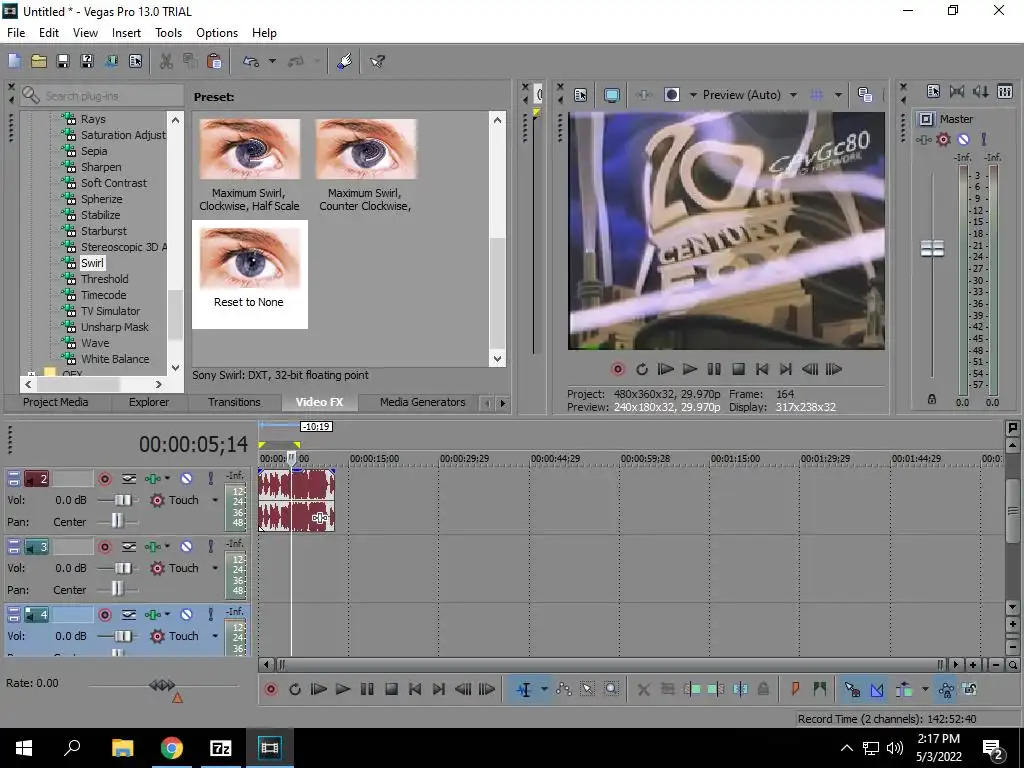Copy snapshot icon in preview toolbar
The width and height of the screenshot is (1024, 768).
point(865,95)
